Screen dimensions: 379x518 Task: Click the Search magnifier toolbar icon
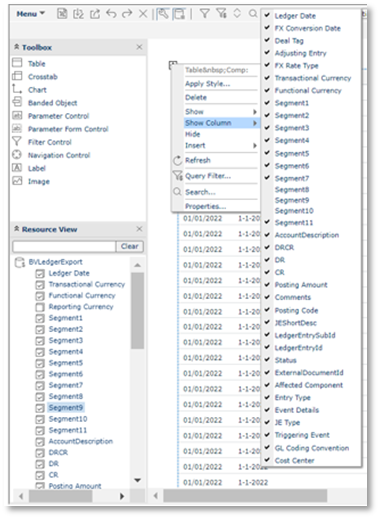pos(253,13)
